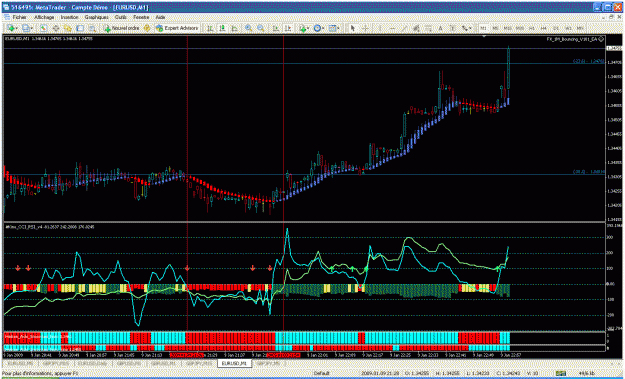
Task: Open the Affichage menu
Action: point(44,18)
